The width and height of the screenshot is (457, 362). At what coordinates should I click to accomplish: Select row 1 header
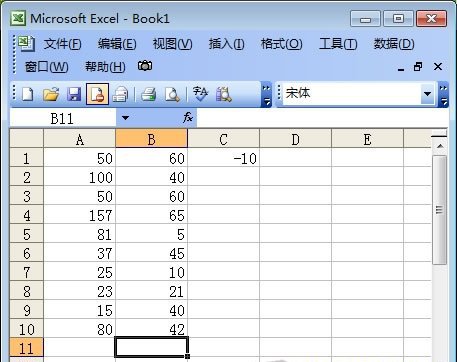pos(27,158)
